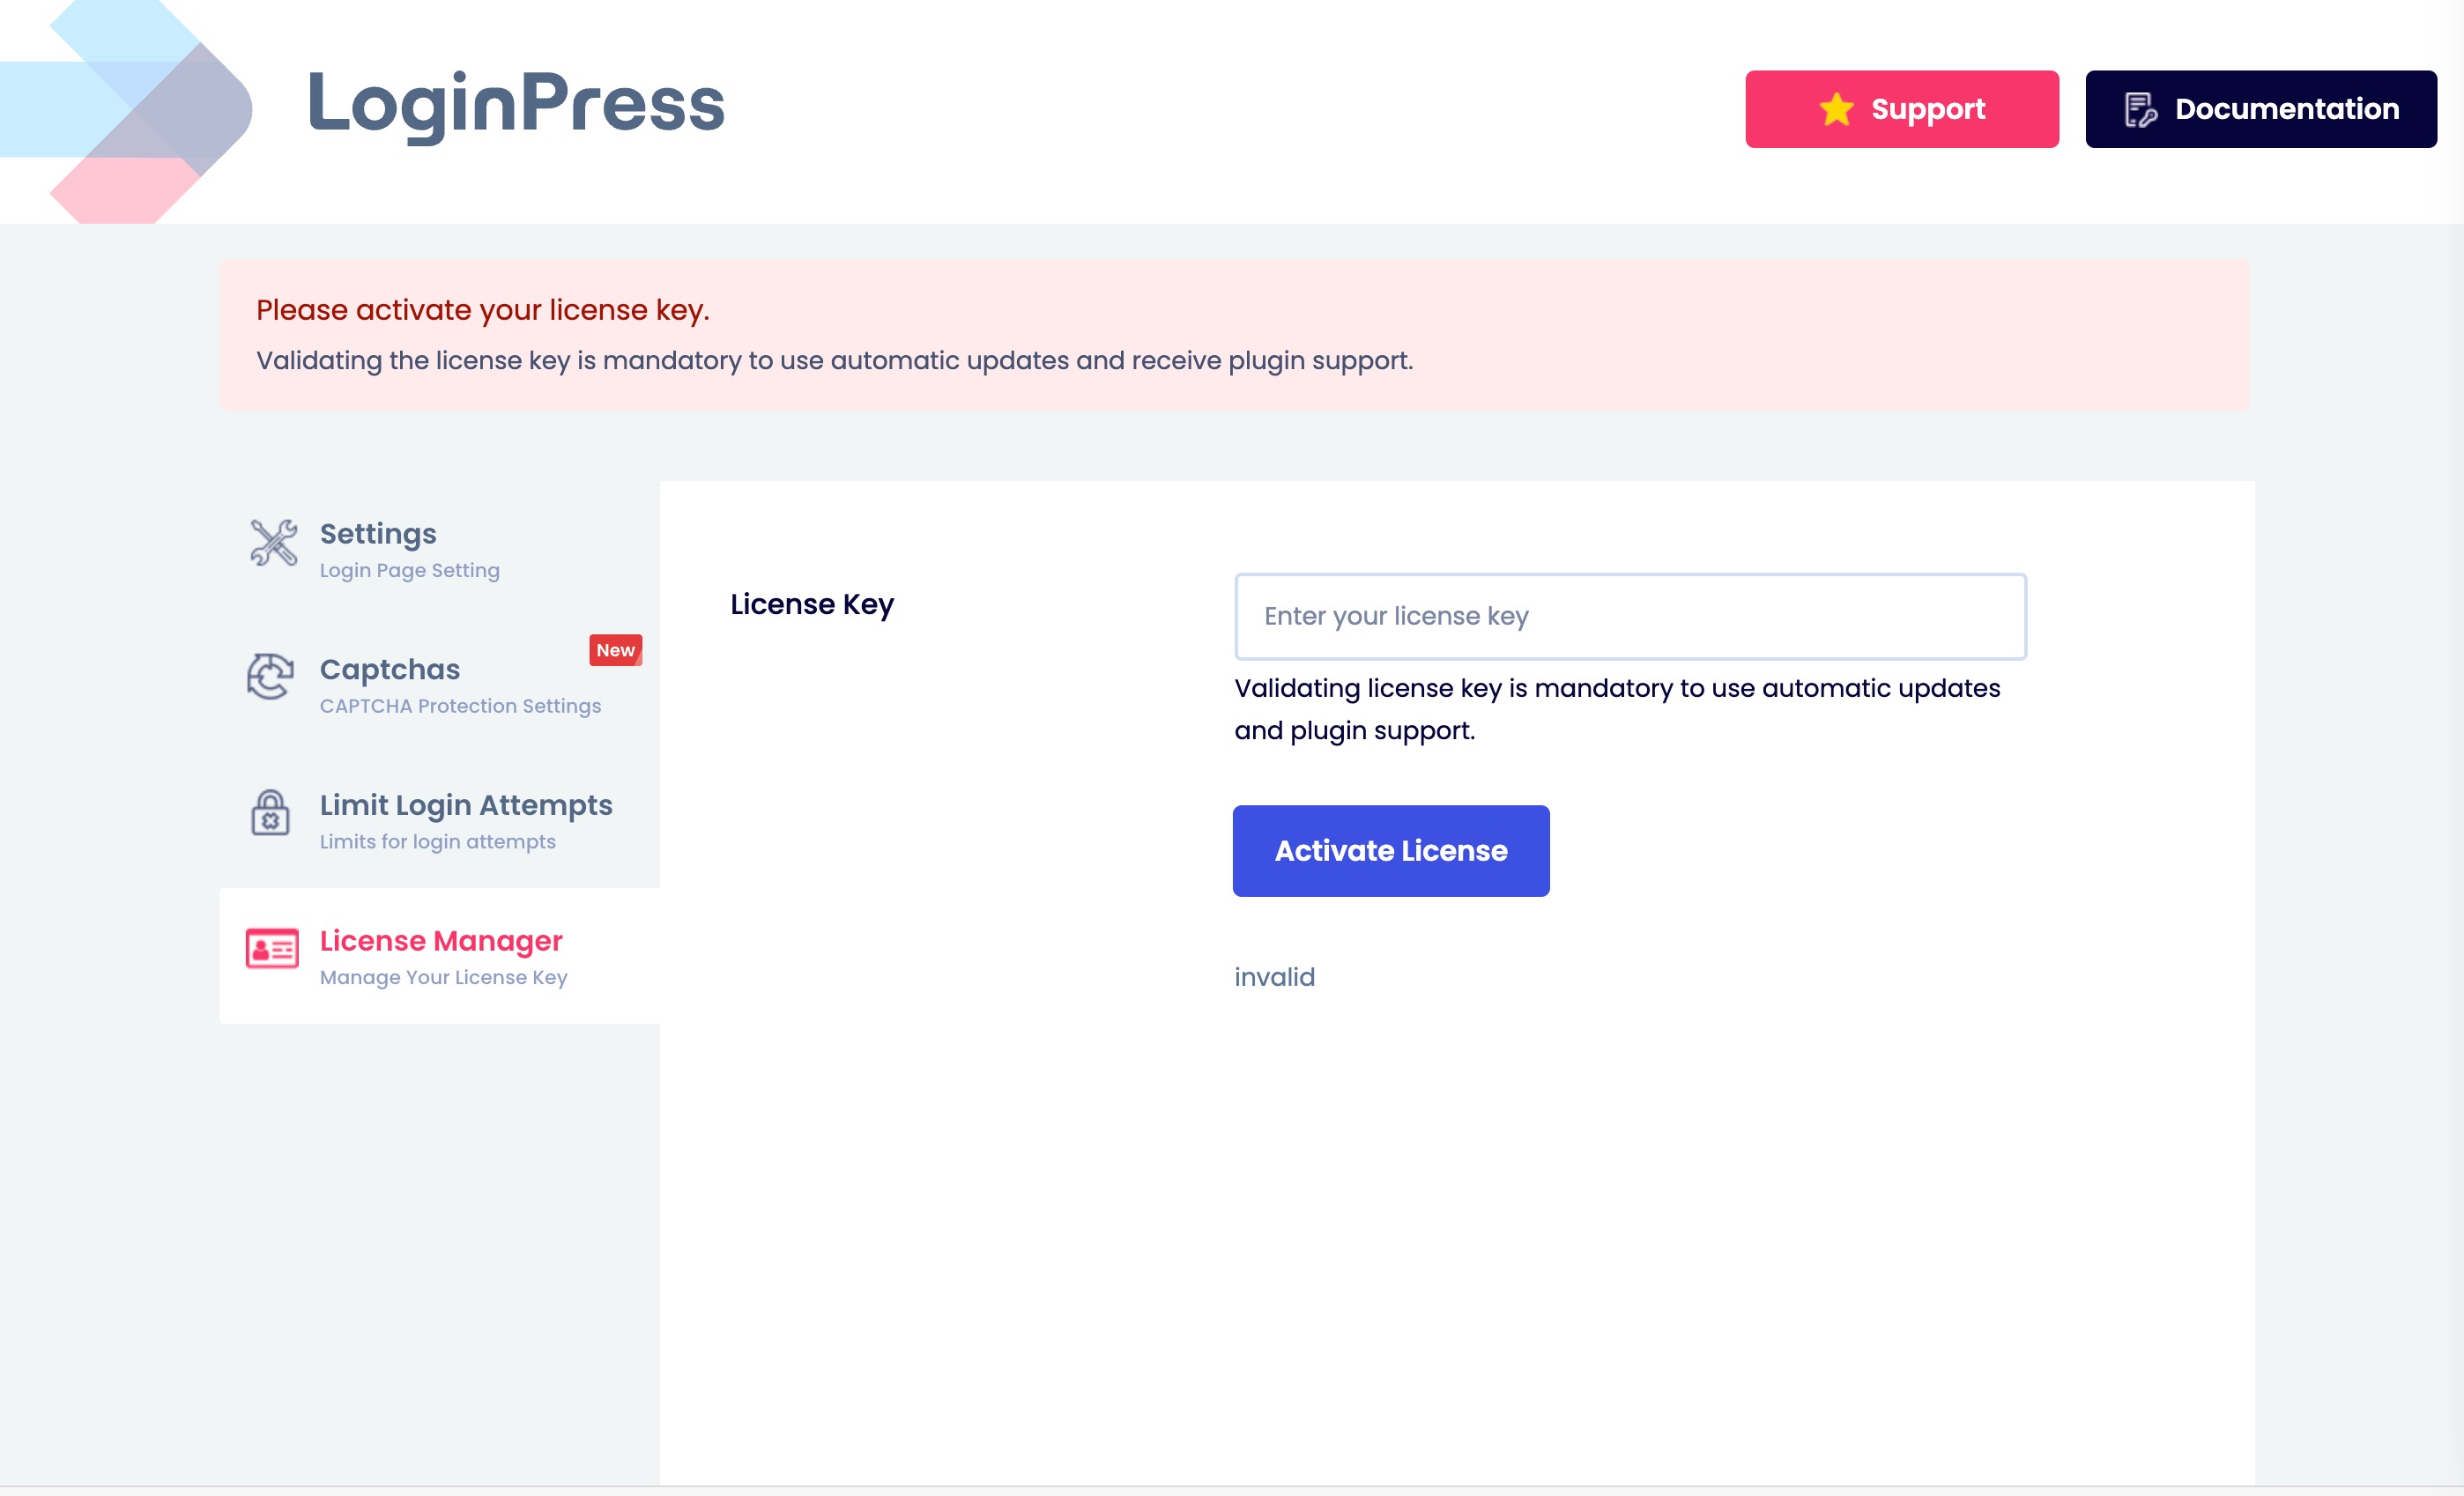
Task: Click the yellow star on Support button
Action: pyautogui.click(x=1836, y=109)
